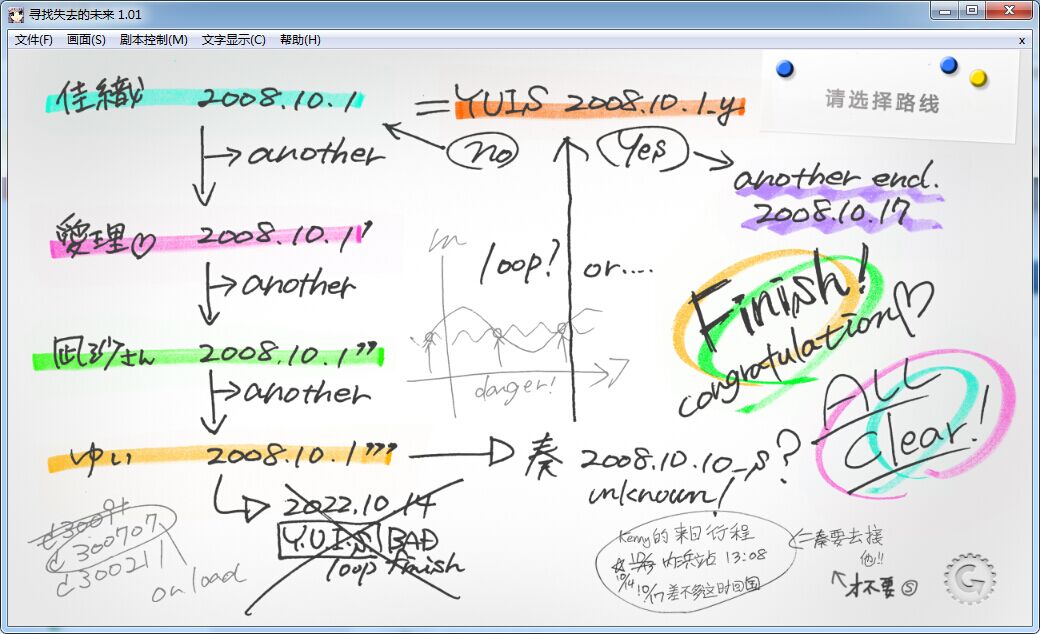This screenshot has height=634, width=1040.
Task: Click the 请选择路线 sticky note
Action: [x=890, y=95]
